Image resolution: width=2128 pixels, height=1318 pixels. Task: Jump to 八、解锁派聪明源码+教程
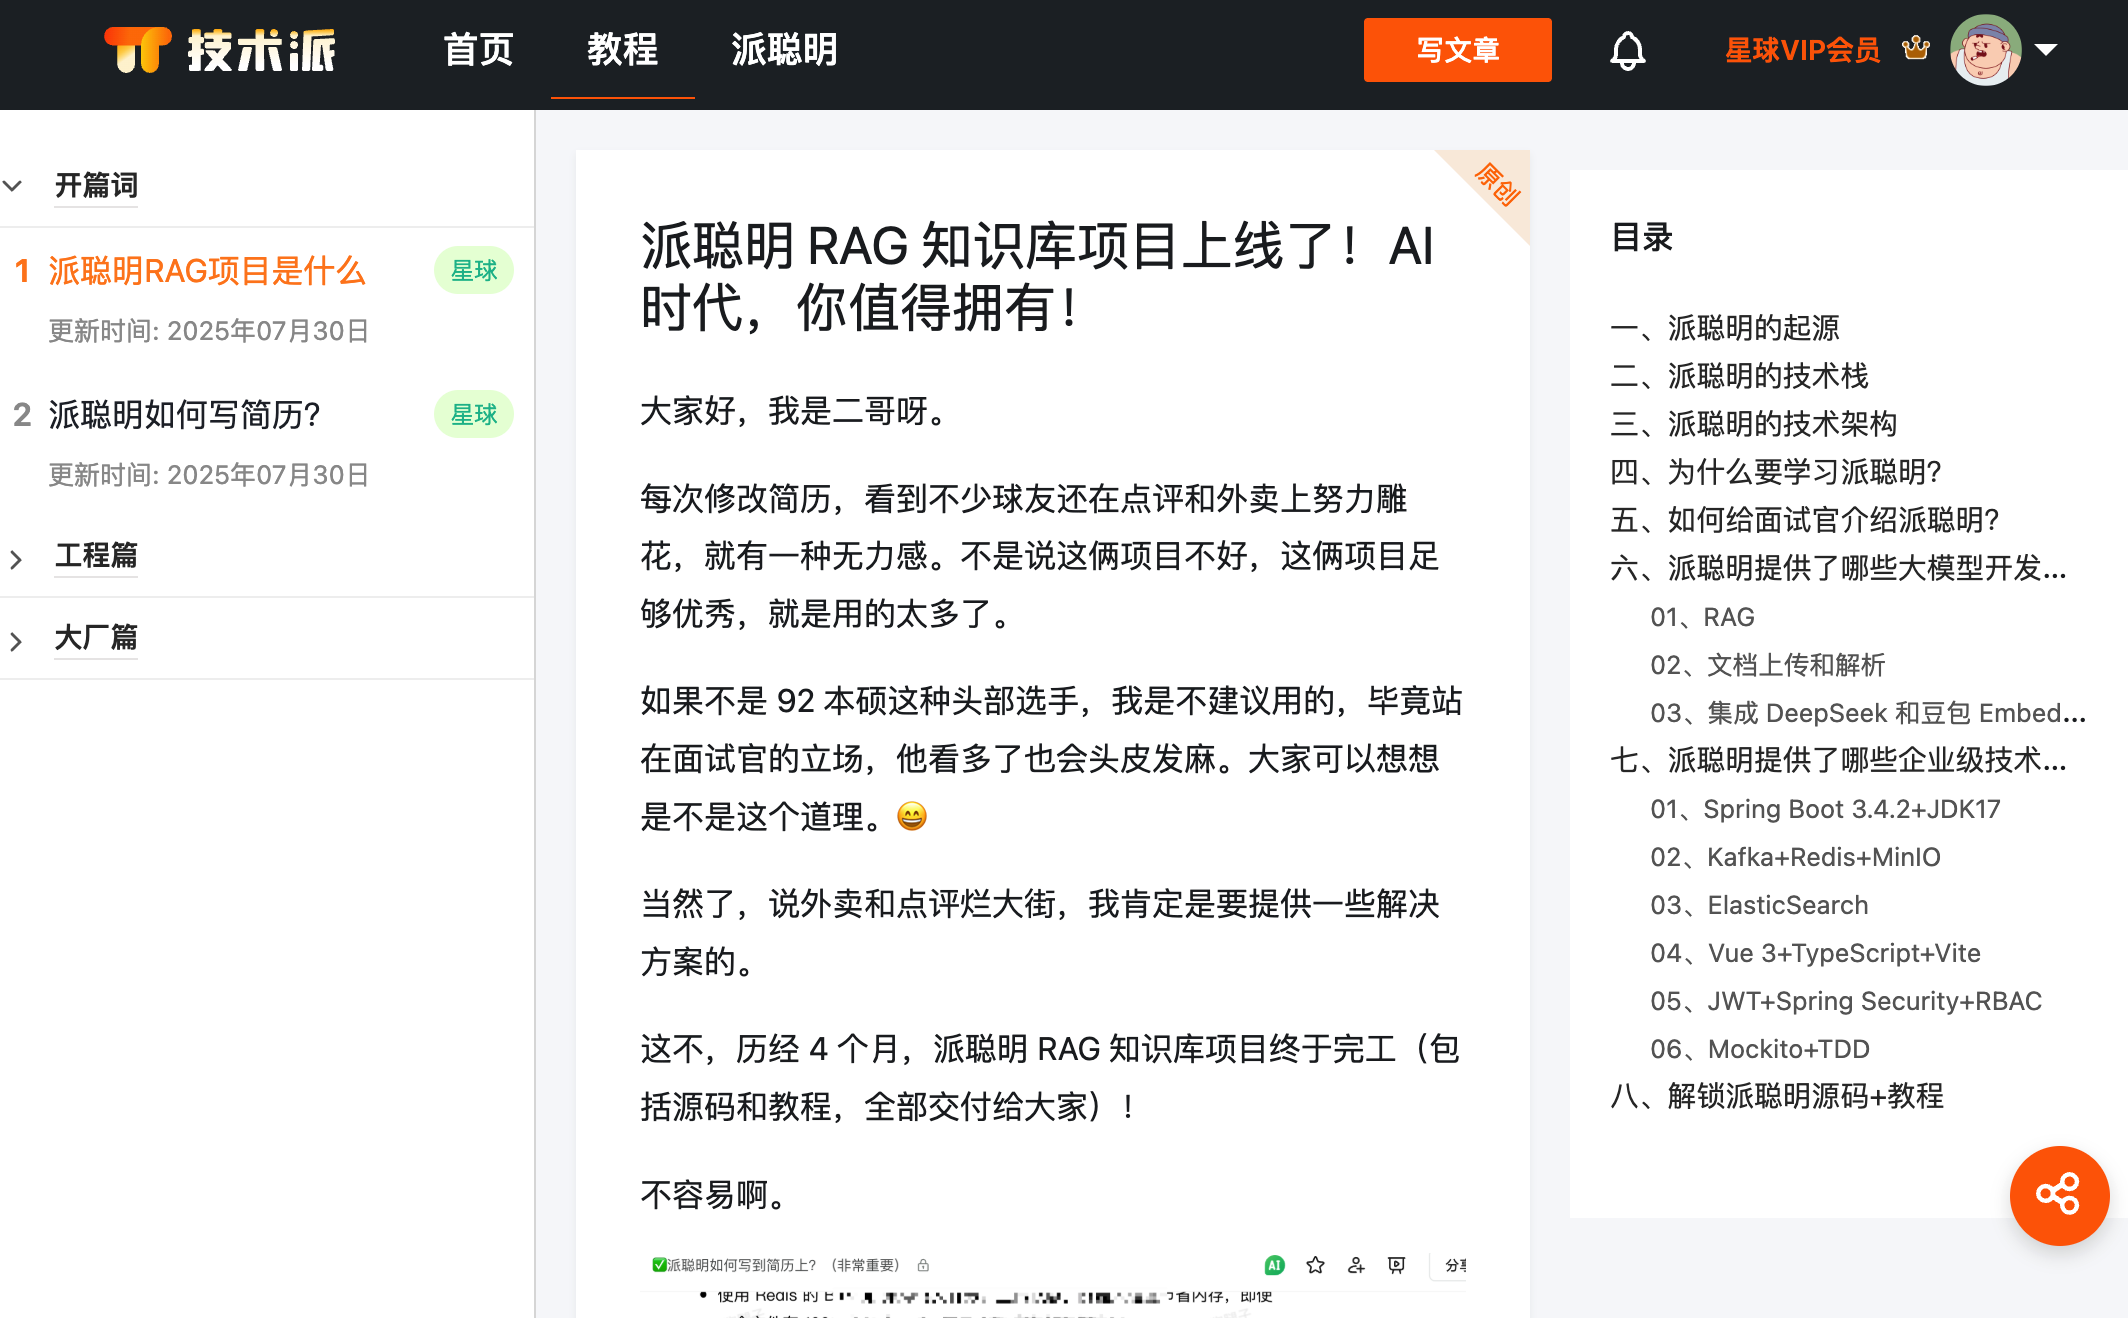(1777, 1095)
